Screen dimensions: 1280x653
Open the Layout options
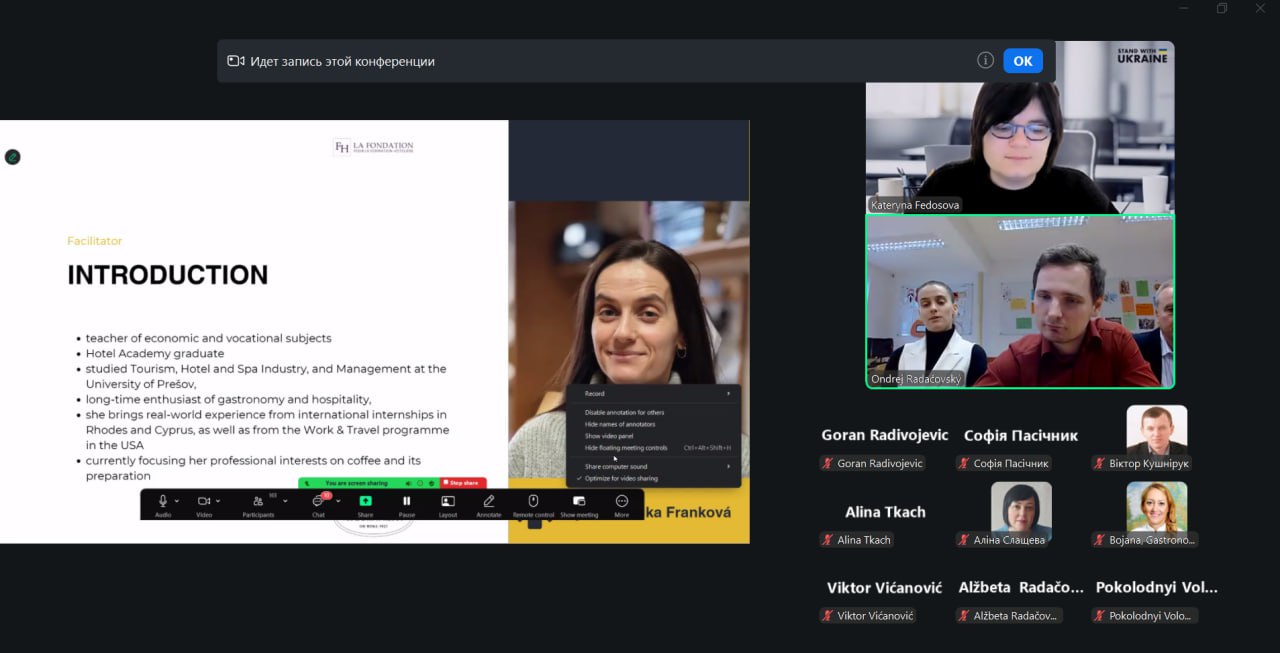click(448, 501)
